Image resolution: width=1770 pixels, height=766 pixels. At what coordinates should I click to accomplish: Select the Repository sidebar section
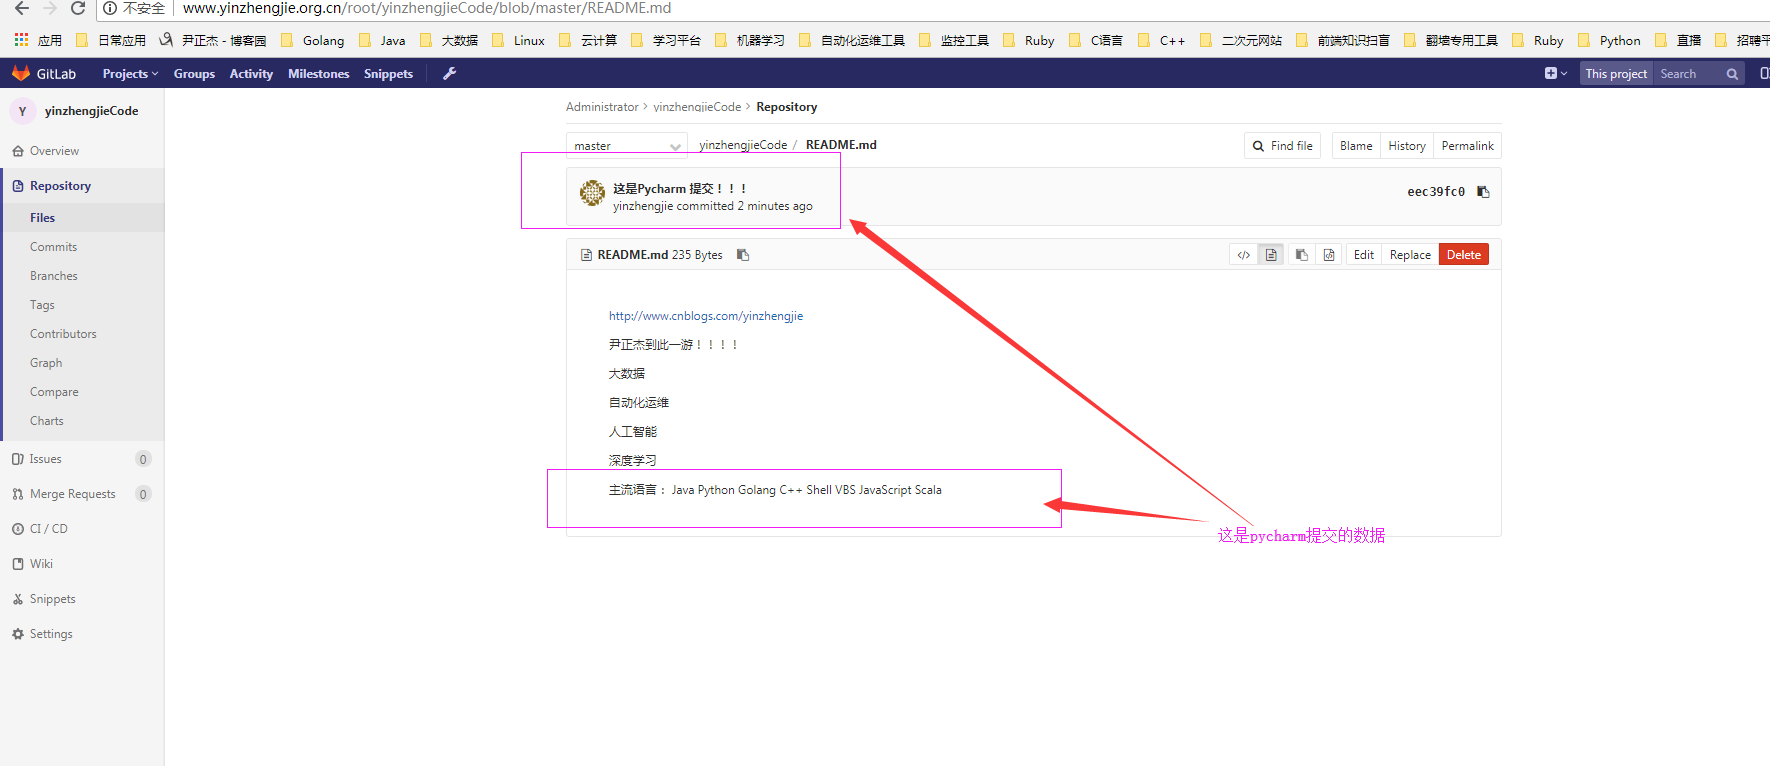point(82,186)
